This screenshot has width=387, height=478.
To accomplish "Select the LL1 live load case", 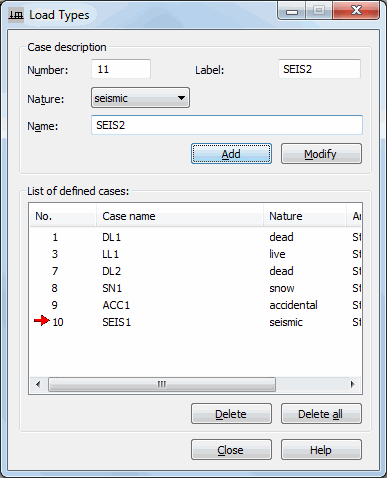I will pyautogui.click(x=196, y=254).
